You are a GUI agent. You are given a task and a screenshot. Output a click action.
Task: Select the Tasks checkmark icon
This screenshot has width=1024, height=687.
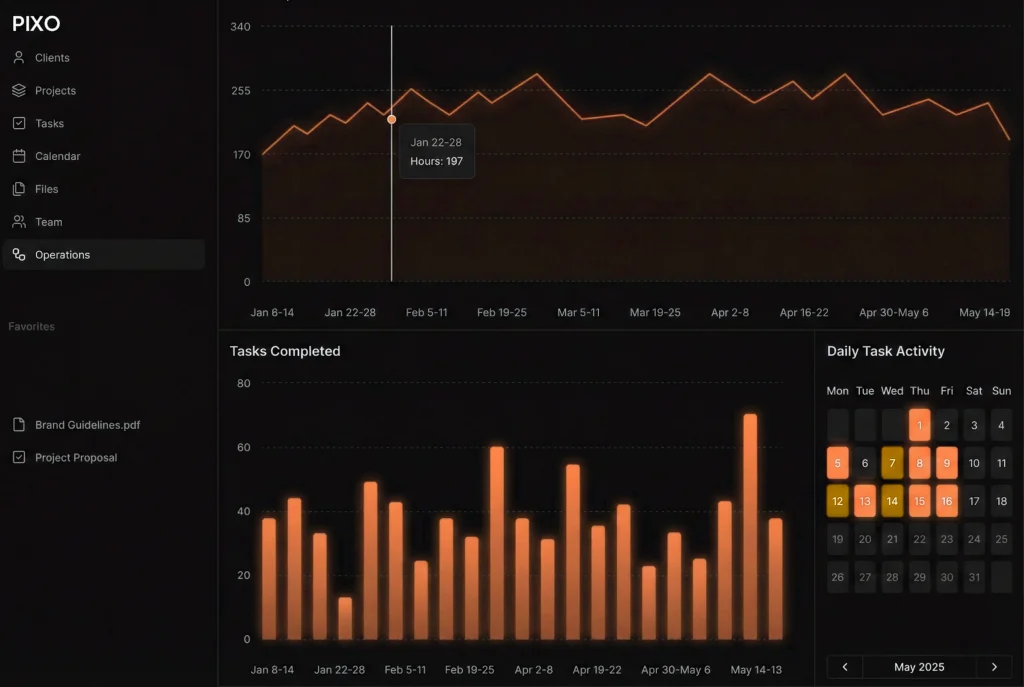point(19,123)
